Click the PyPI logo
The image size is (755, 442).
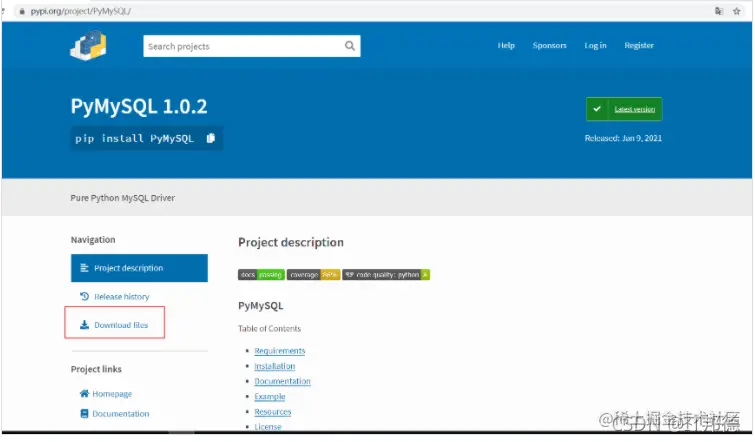(89, 45)
